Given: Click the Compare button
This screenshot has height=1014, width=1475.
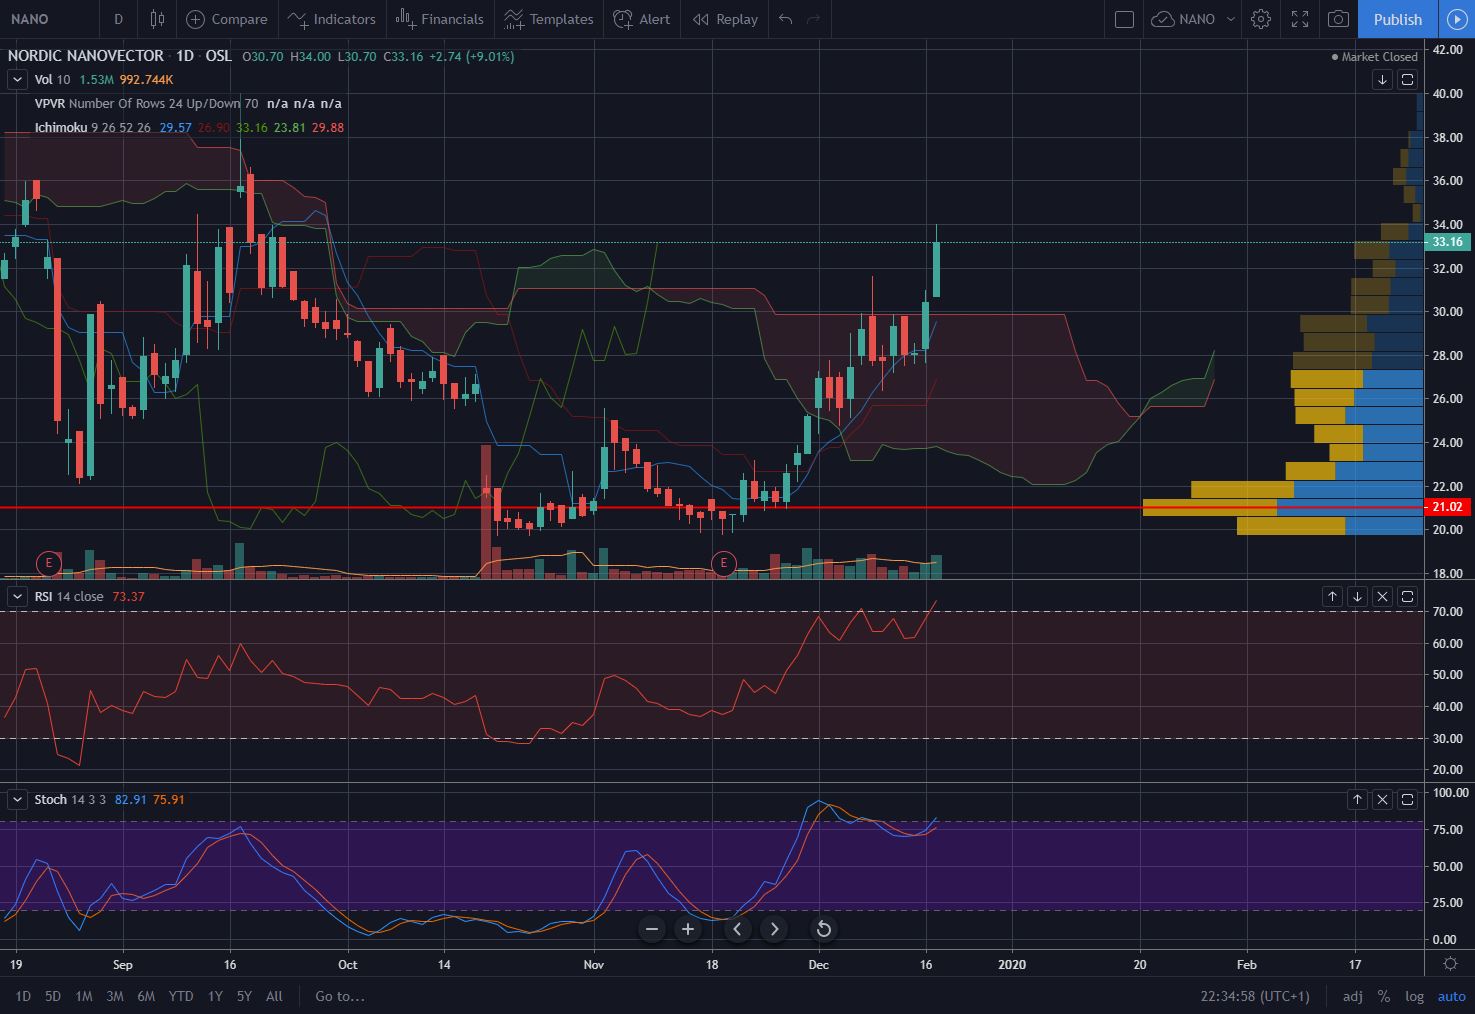Looking at the screenshot, I should [227, 19].
